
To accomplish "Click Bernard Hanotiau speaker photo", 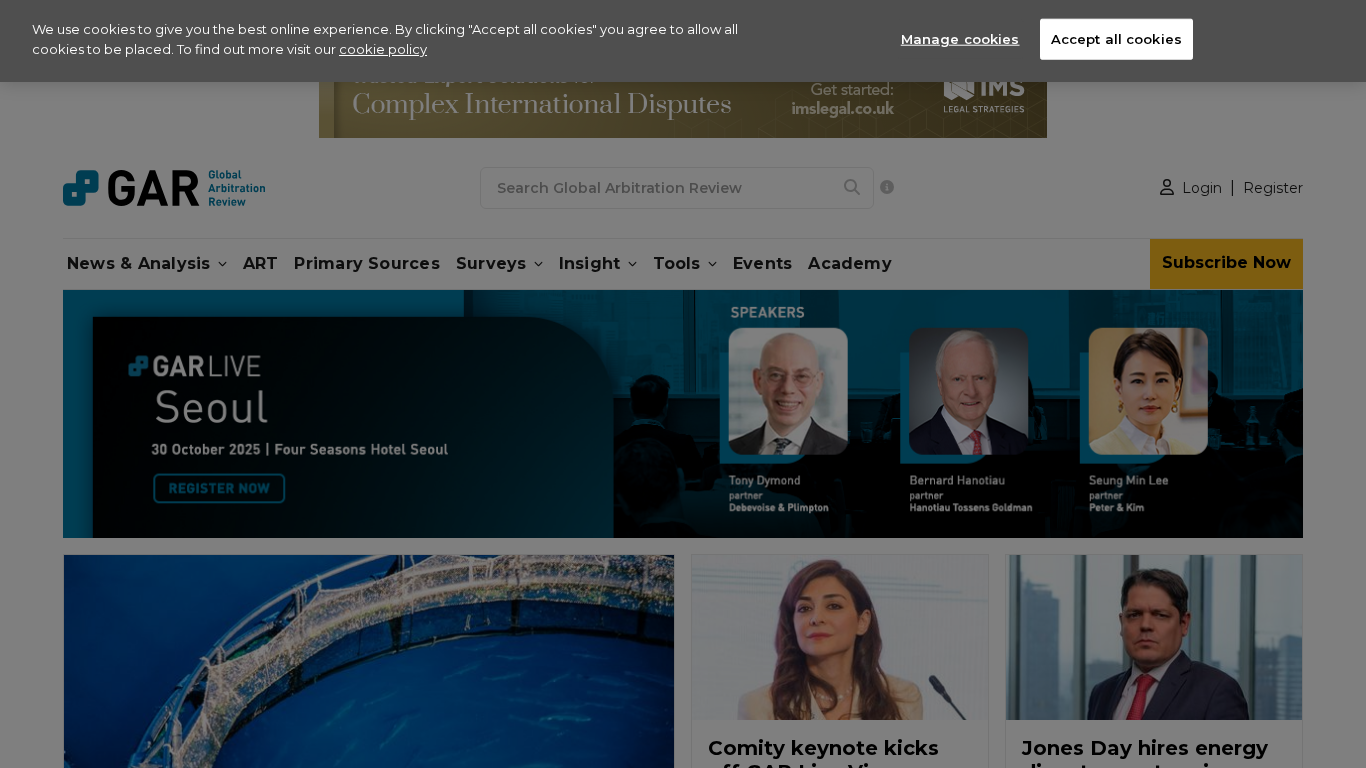I will [968, 391].
